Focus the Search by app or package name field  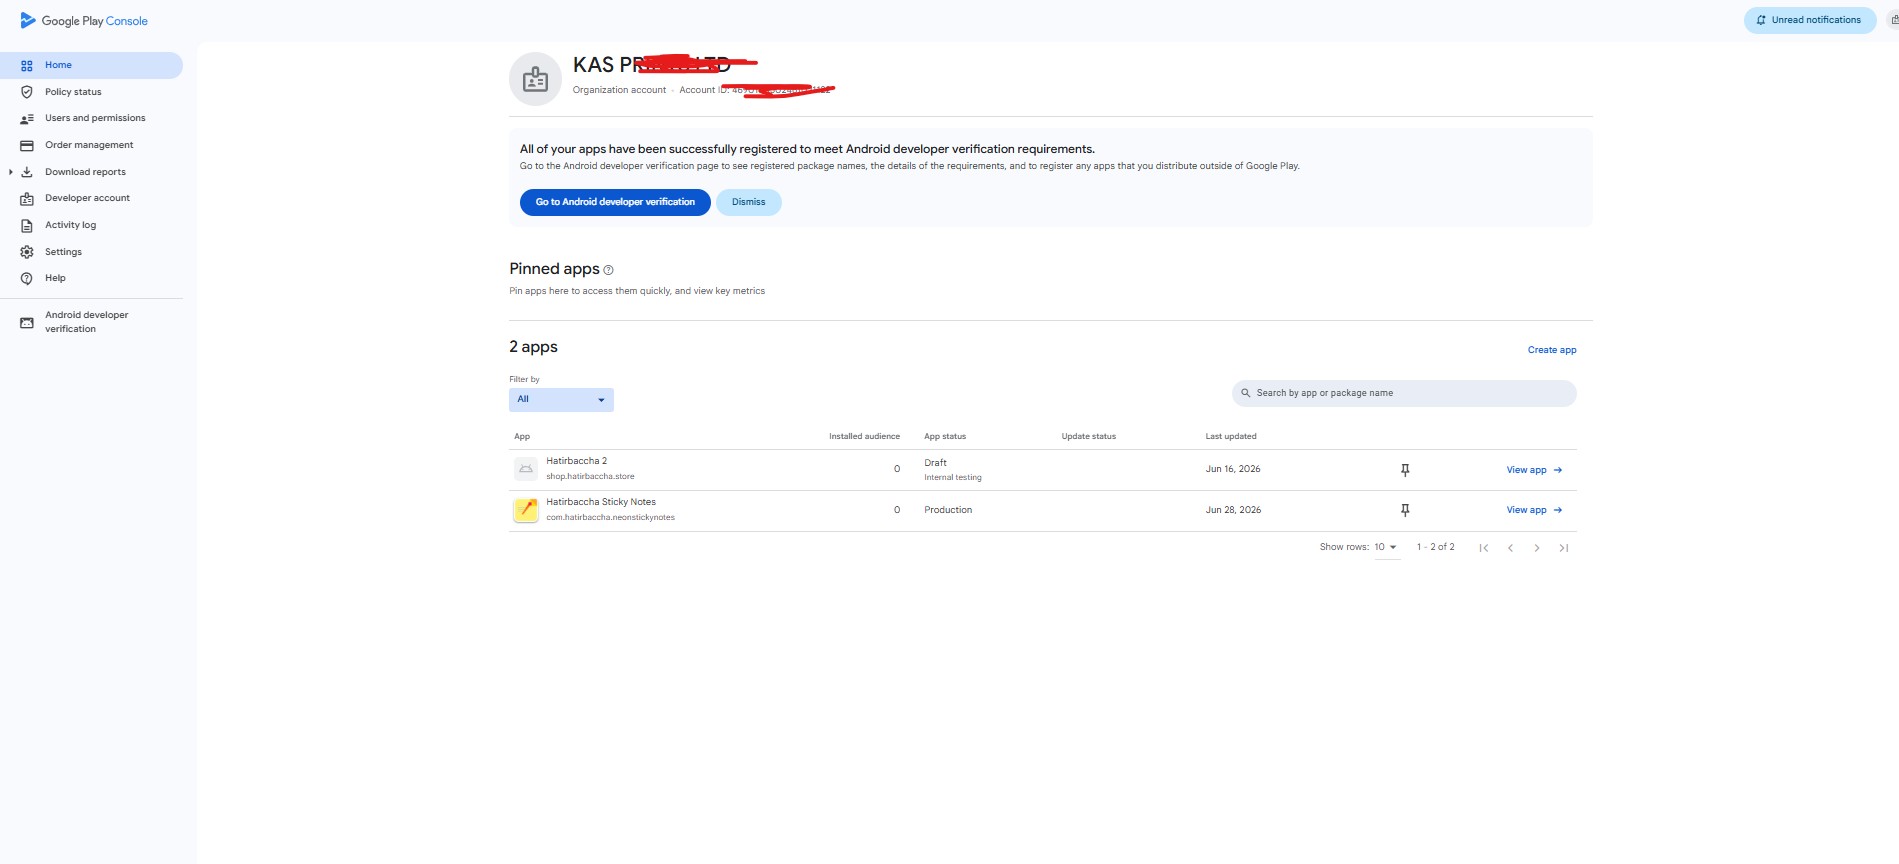pos(1404,393)
